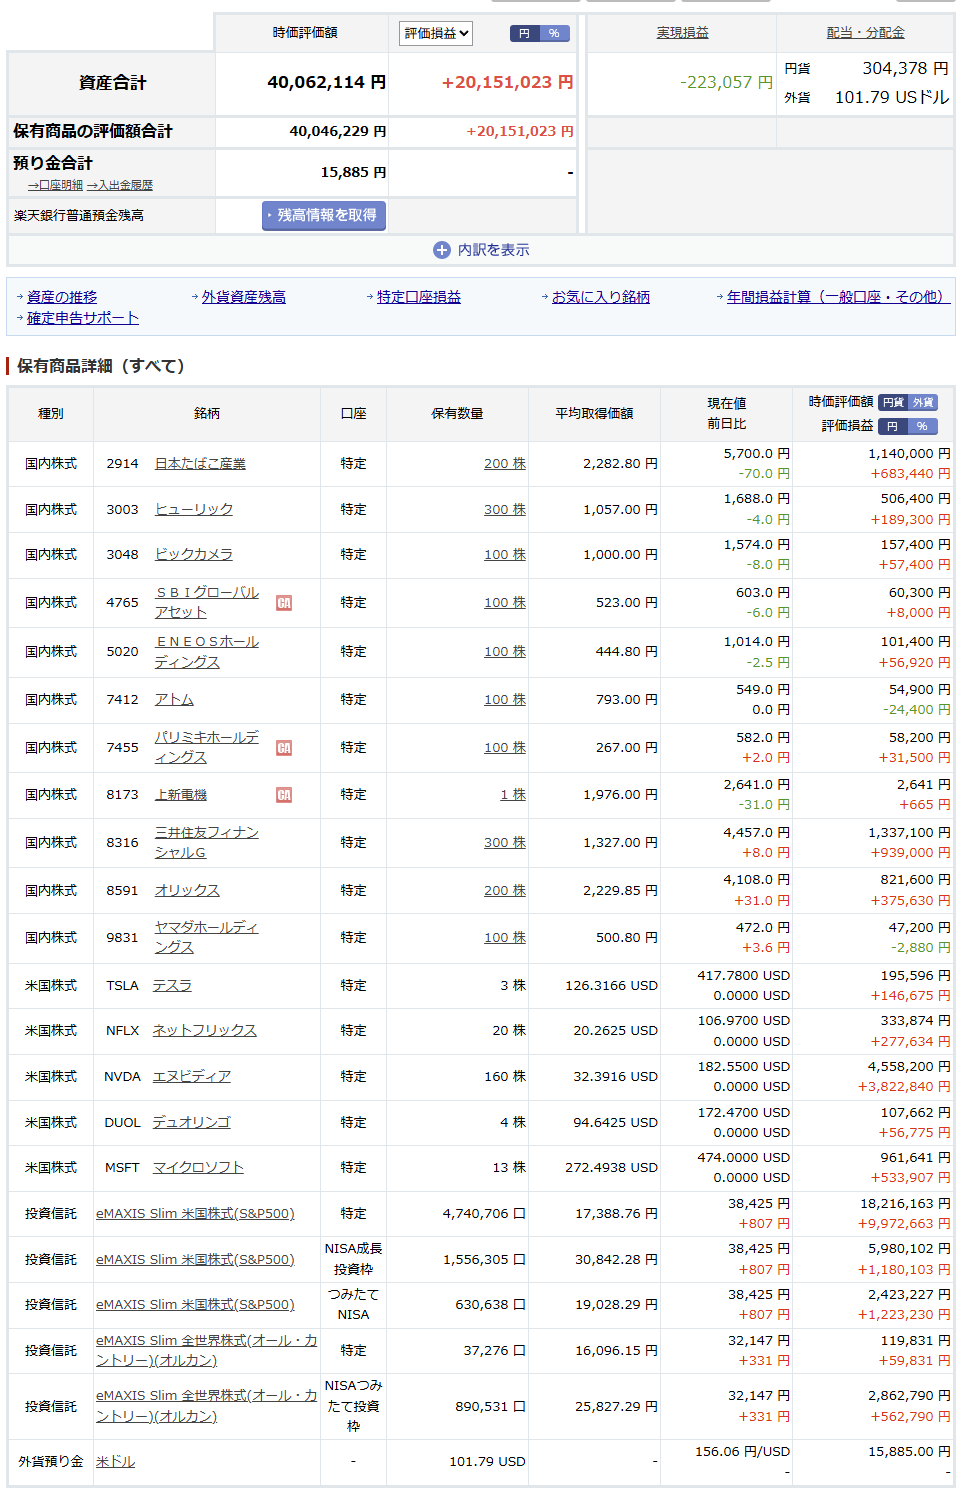Image resolution: width=963 pixels, height=1492 pixels.
Task: Select 円貨 for 時価評価額 in table header
Action: coord(893,402)
